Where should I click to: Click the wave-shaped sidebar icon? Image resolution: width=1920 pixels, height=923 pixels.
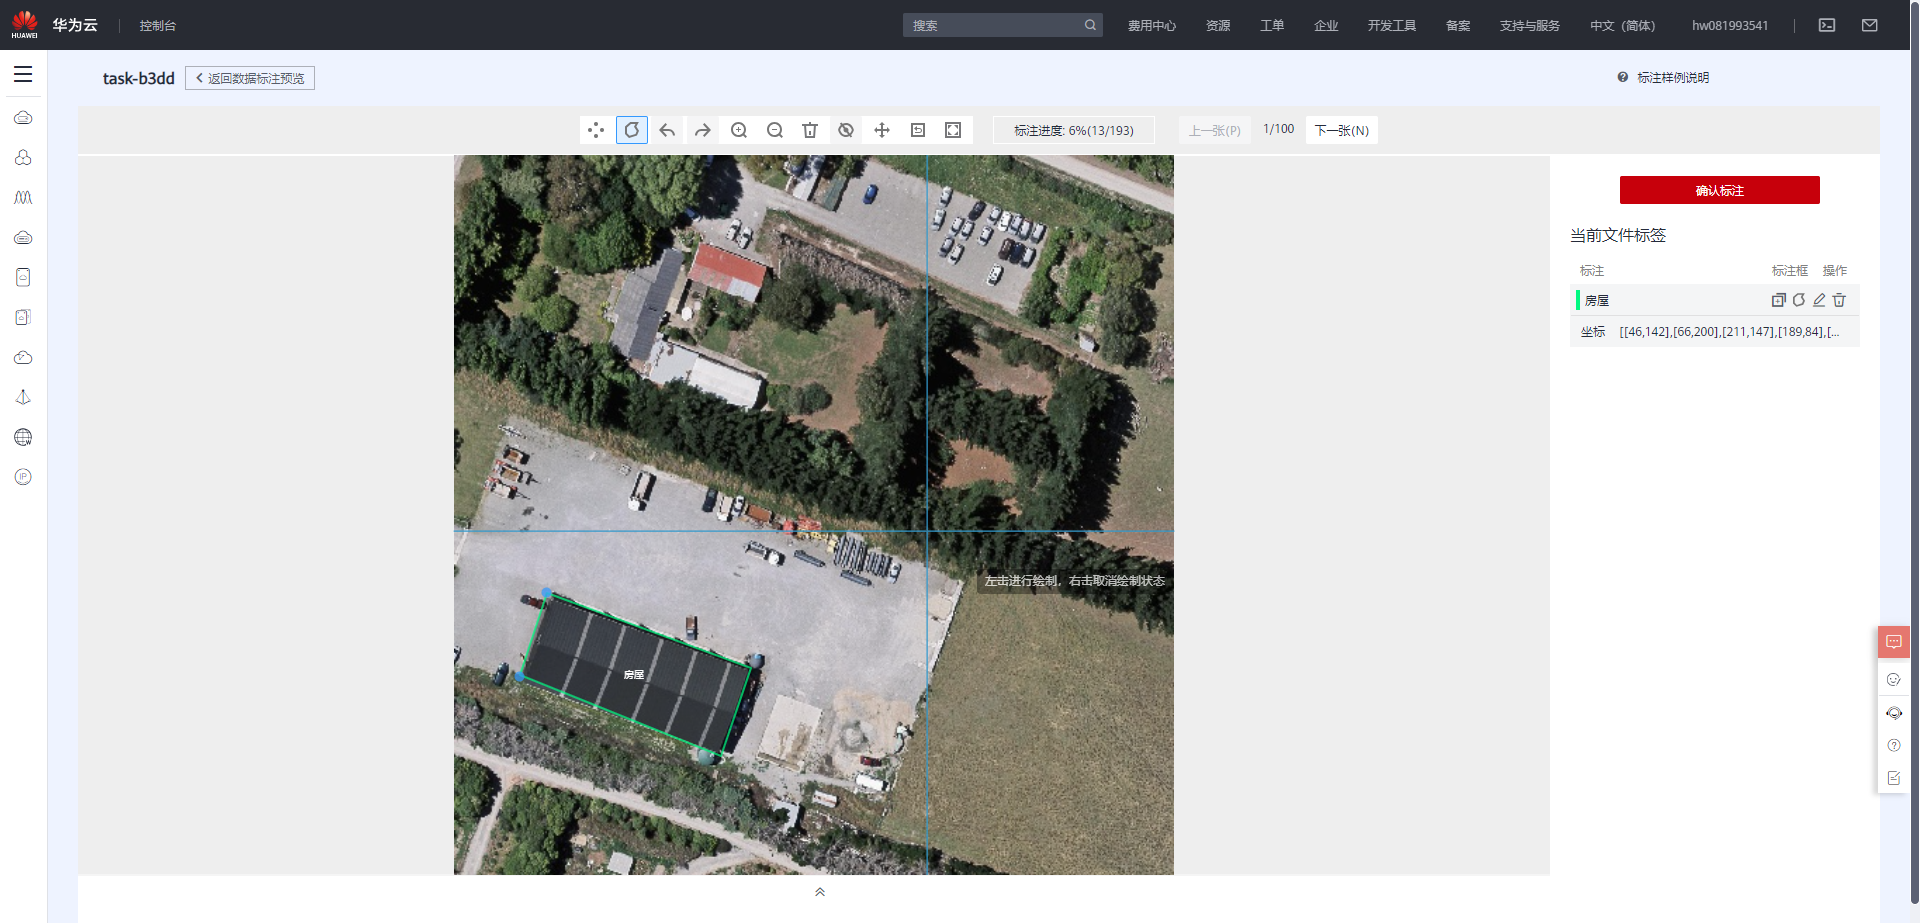coord(23,198)
